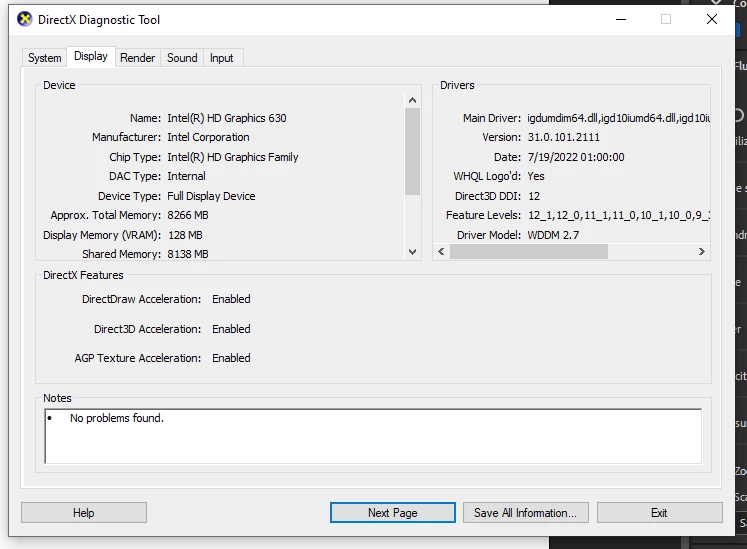Click the total memory value '8266 MB'
The width and height of the screenshot is (747, 549).
(188, 215)
